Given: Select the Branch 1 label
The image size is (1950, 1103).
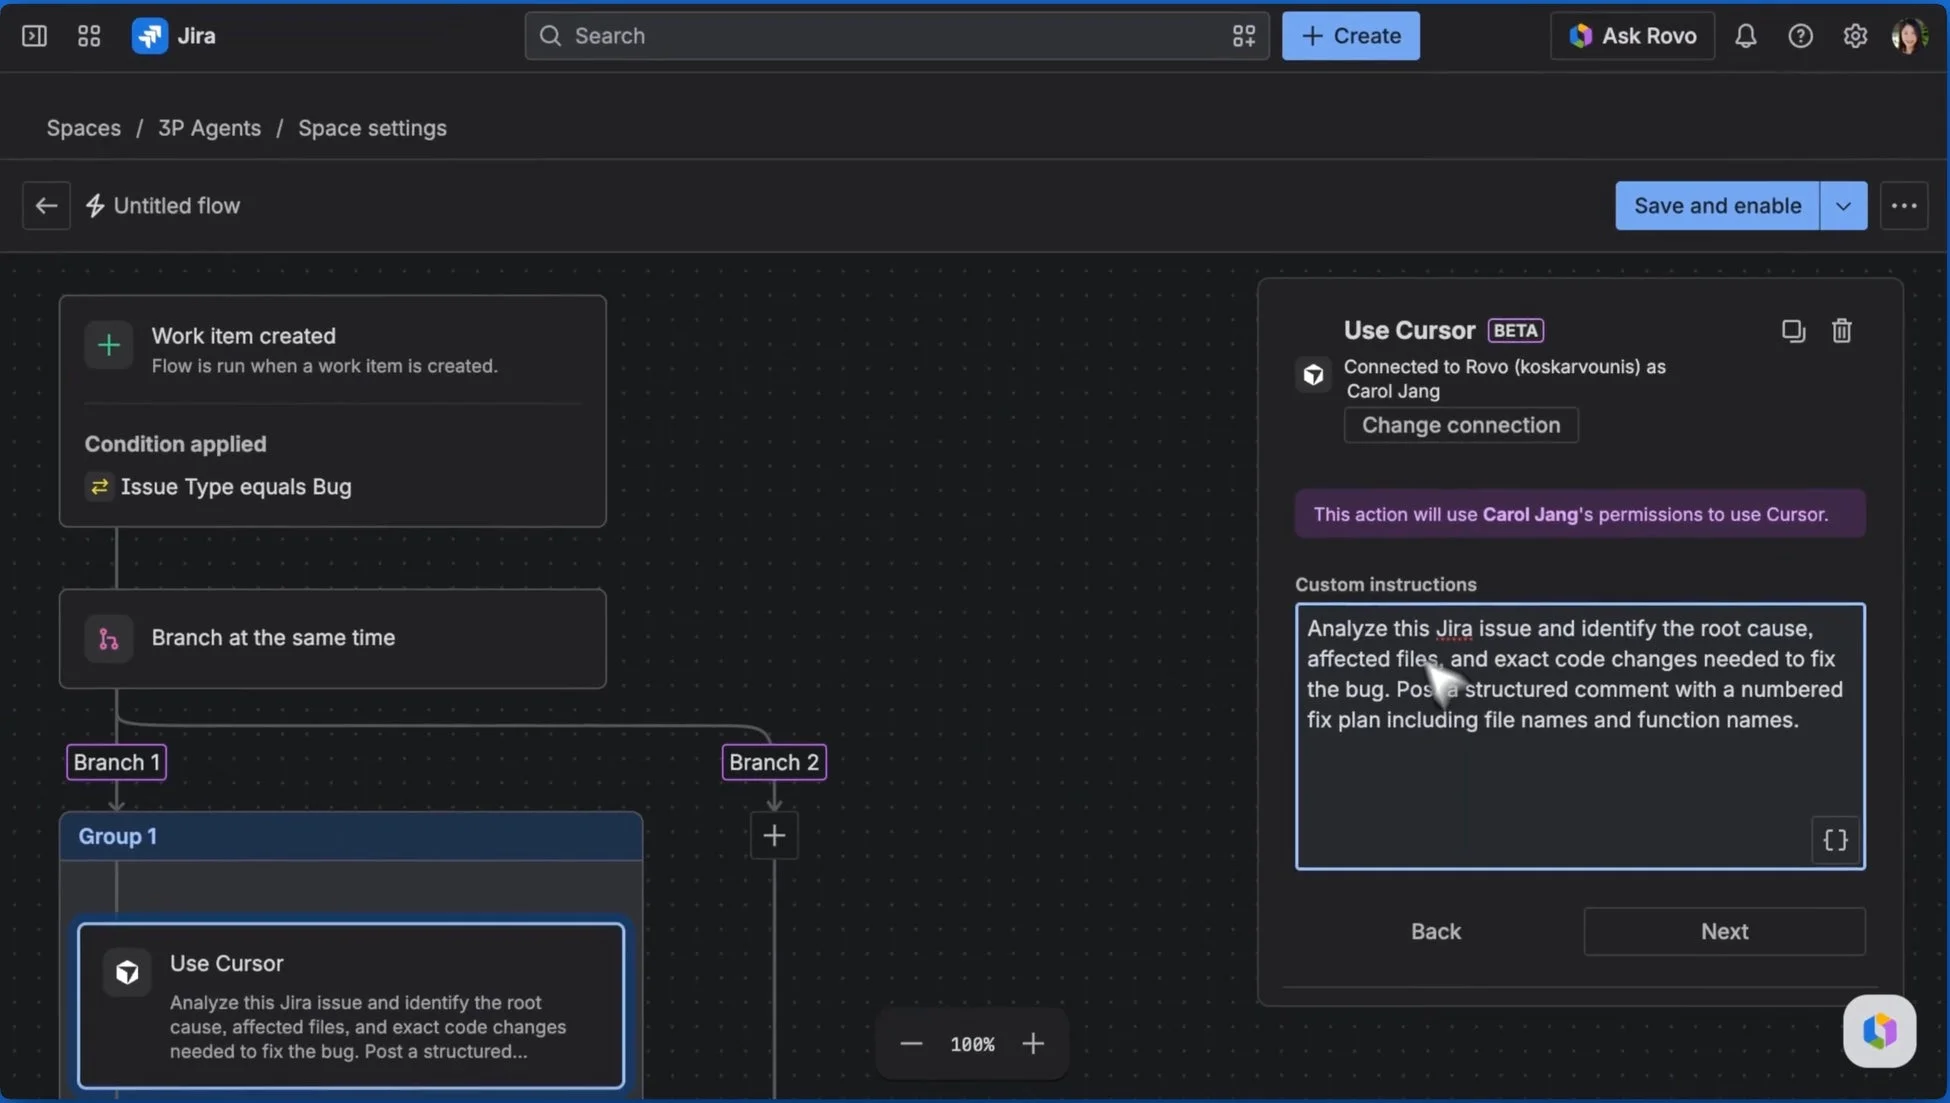Looking at the screenshot, I should point(116,762).
